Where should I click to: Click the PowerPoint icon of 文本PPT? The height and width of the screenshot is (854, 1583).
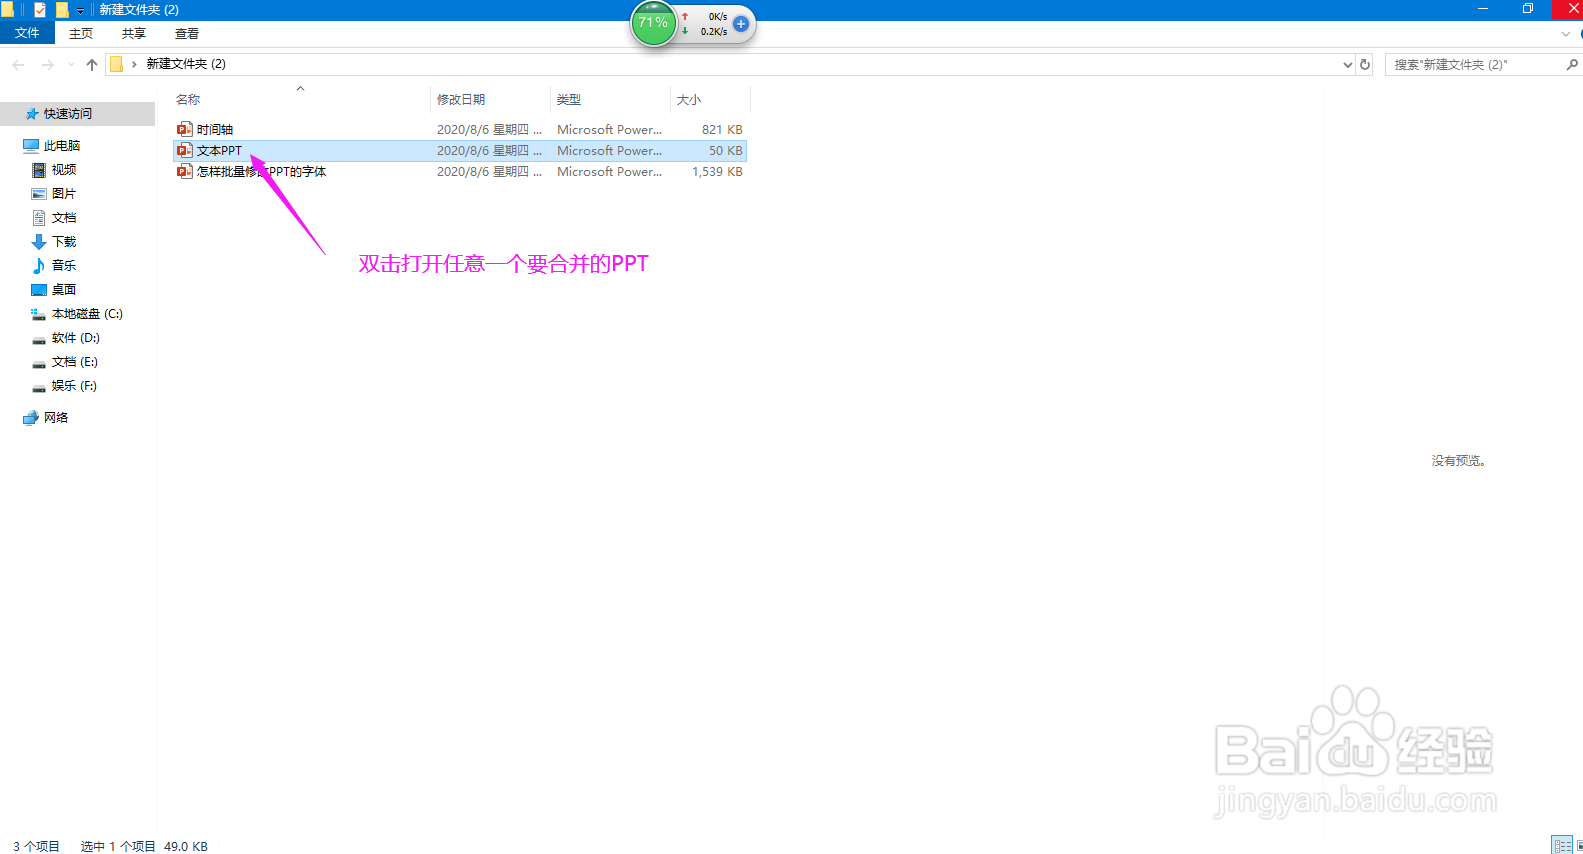click(185, 151)
